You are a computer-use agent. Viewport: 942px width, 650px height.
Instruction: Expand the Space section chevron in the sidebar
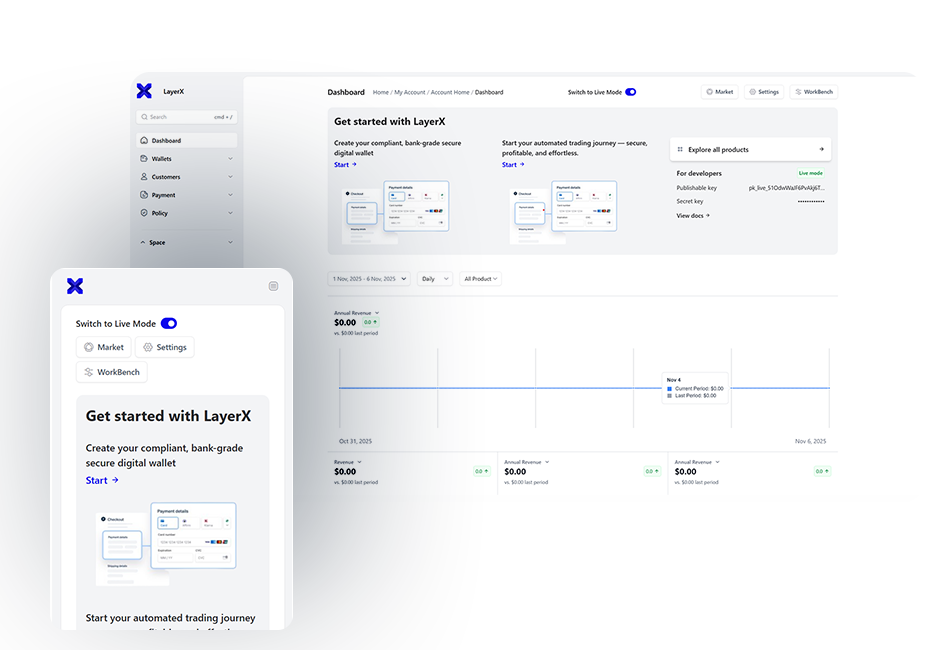[230, 242]
